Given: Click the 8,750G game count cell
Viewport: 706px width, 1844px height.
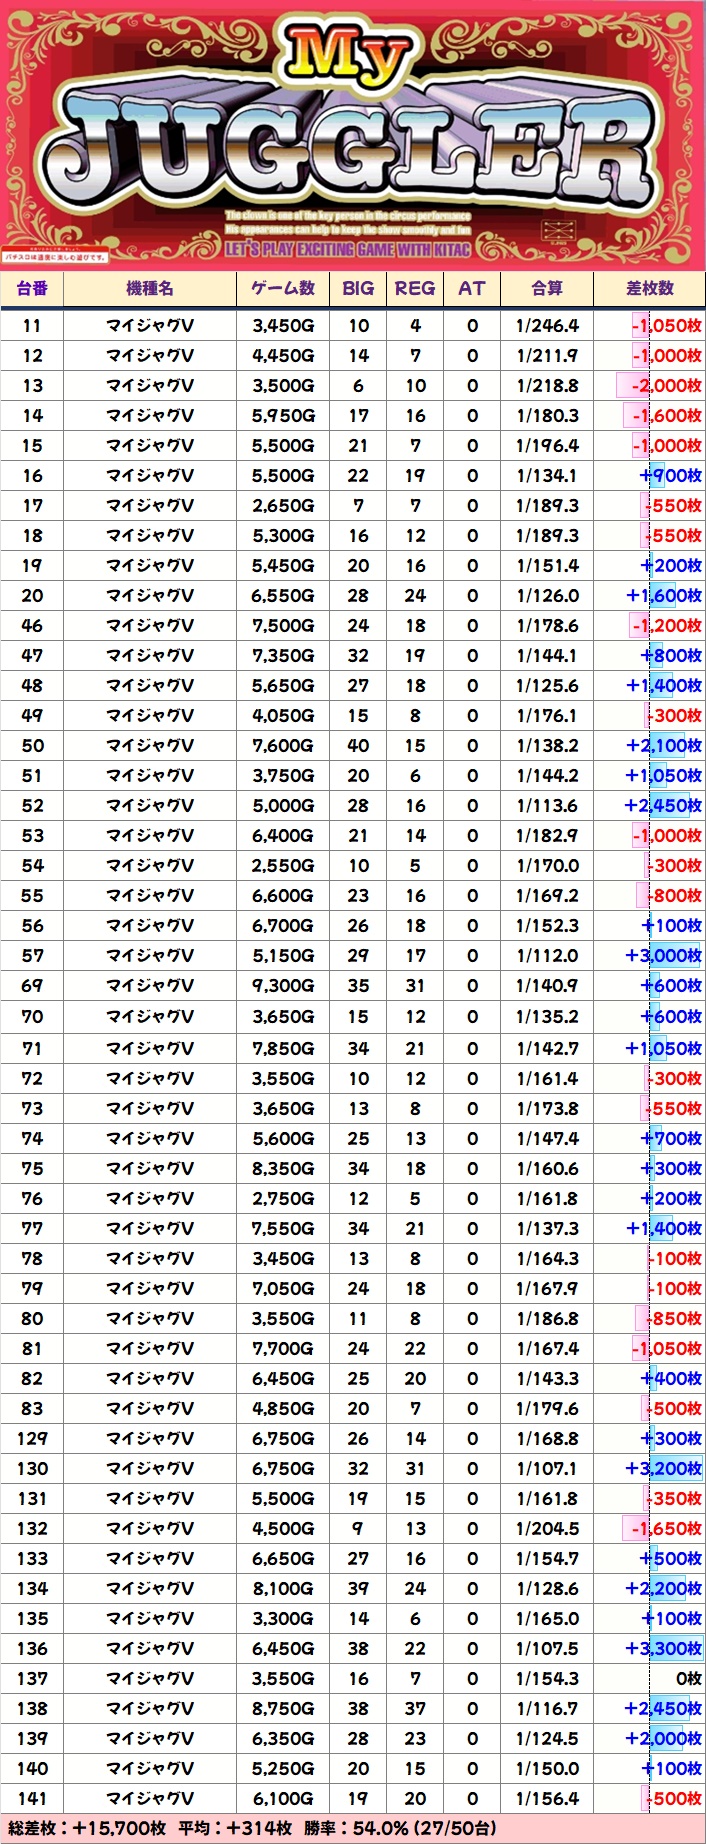Looking at the screenshot, I should (x=283, y=1709).
